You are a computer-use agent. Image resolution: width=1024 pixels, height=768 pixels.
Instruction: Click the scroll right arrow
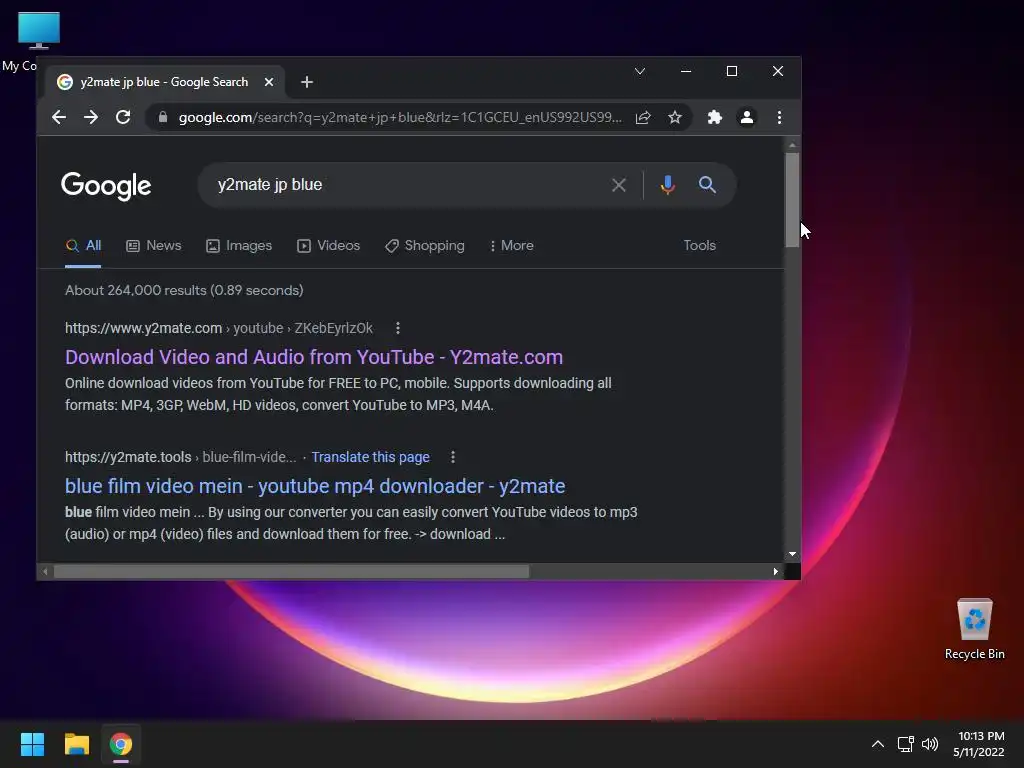click(x=775, y=571)
